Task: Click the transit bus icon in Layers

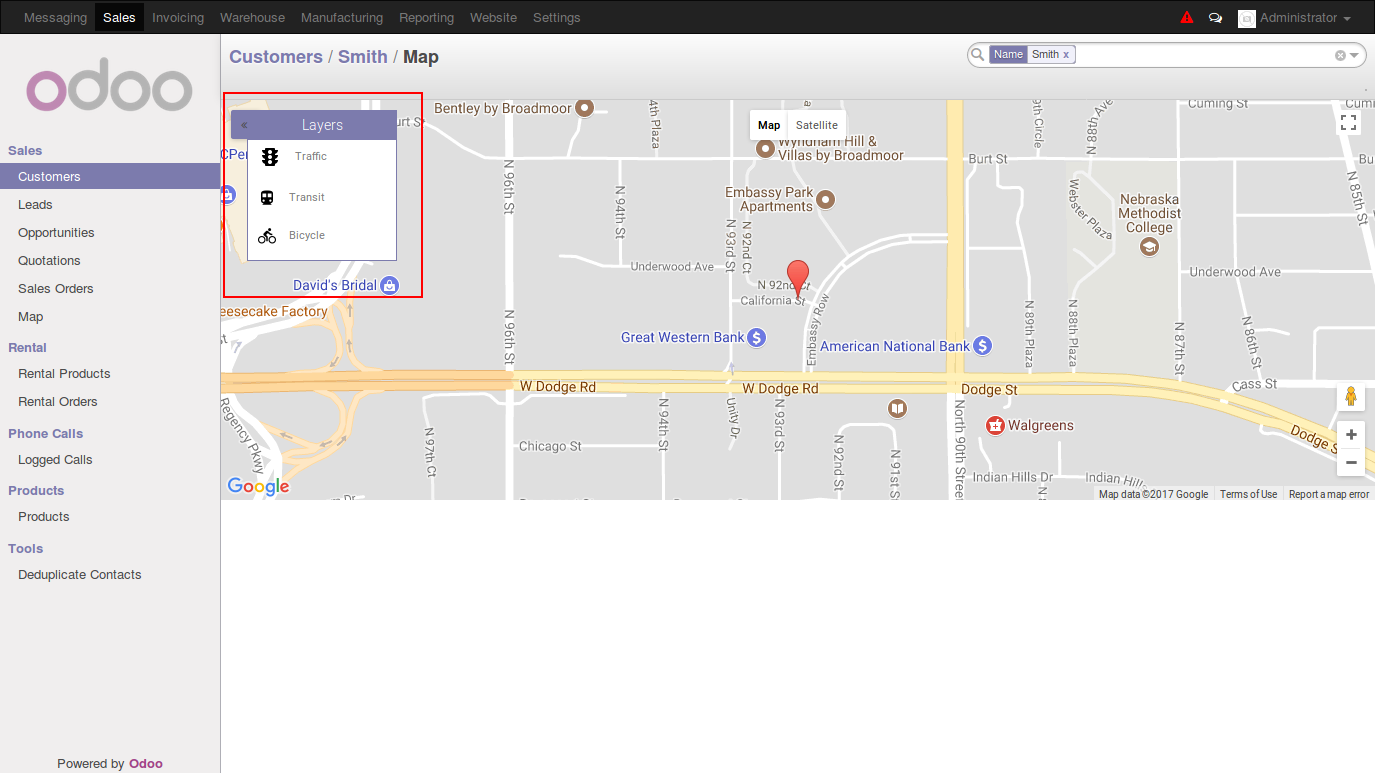Action: pos(267,198)
